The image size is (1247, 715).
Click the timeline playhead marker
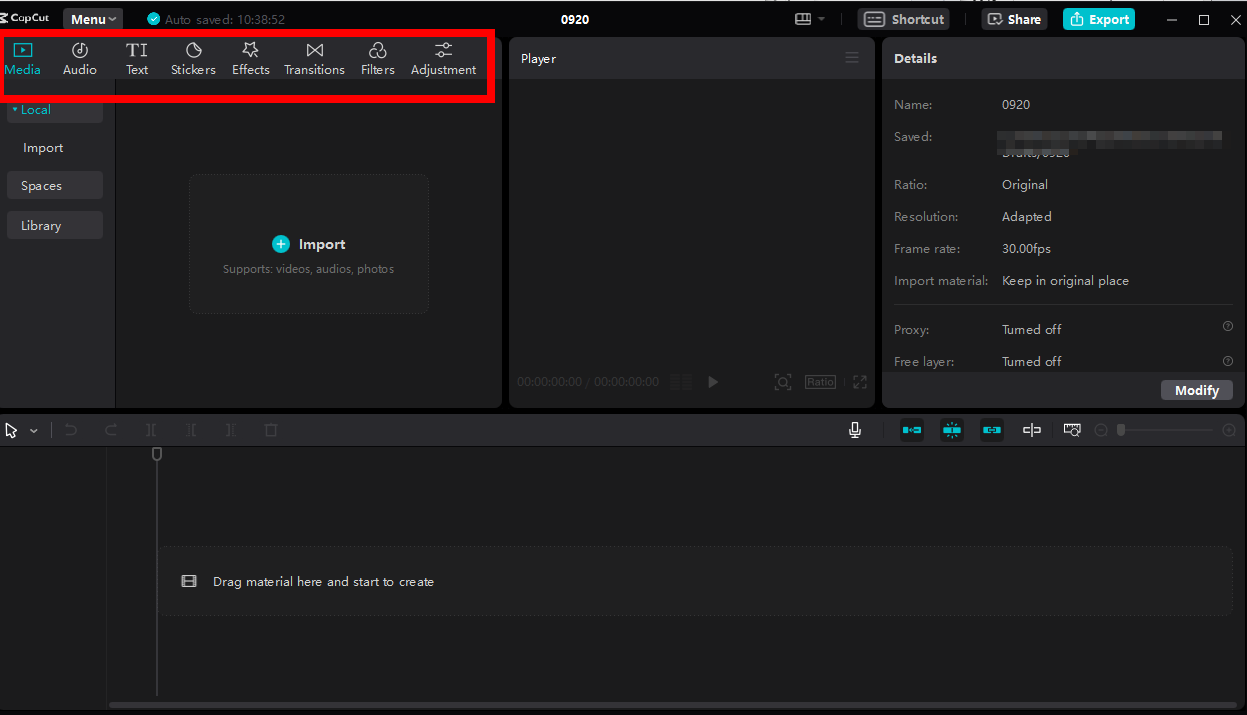coord(157,454)
